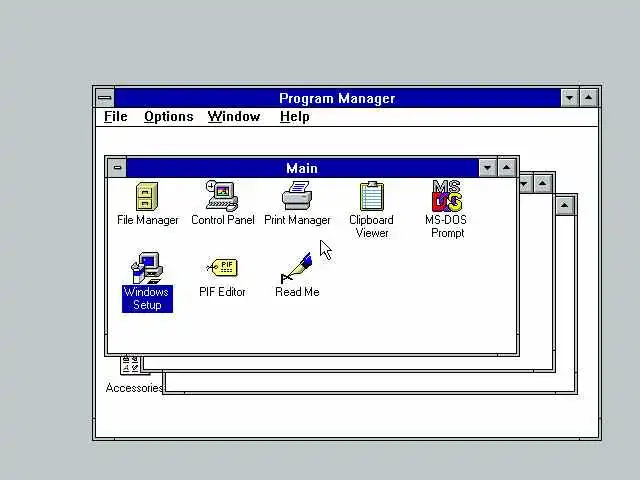Viewport: 640px width, 480px height.
Task: Select the Print Manager icon
Action: [x=297, y=196]
